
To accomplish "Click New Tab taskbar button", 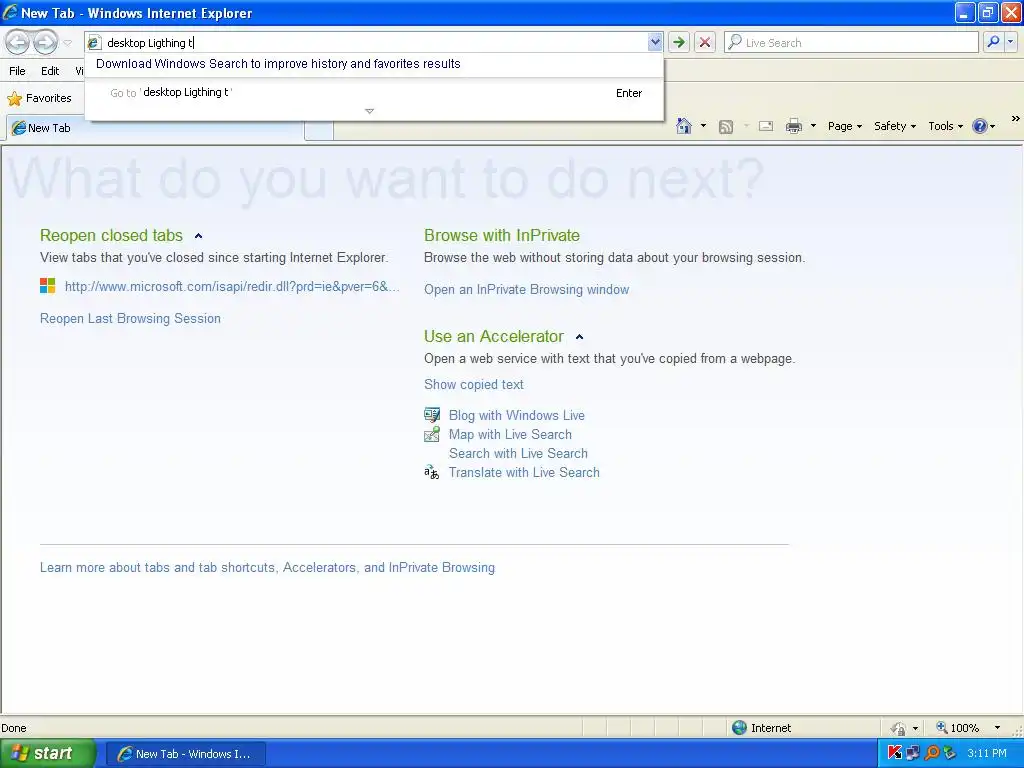I will [185, 754].
